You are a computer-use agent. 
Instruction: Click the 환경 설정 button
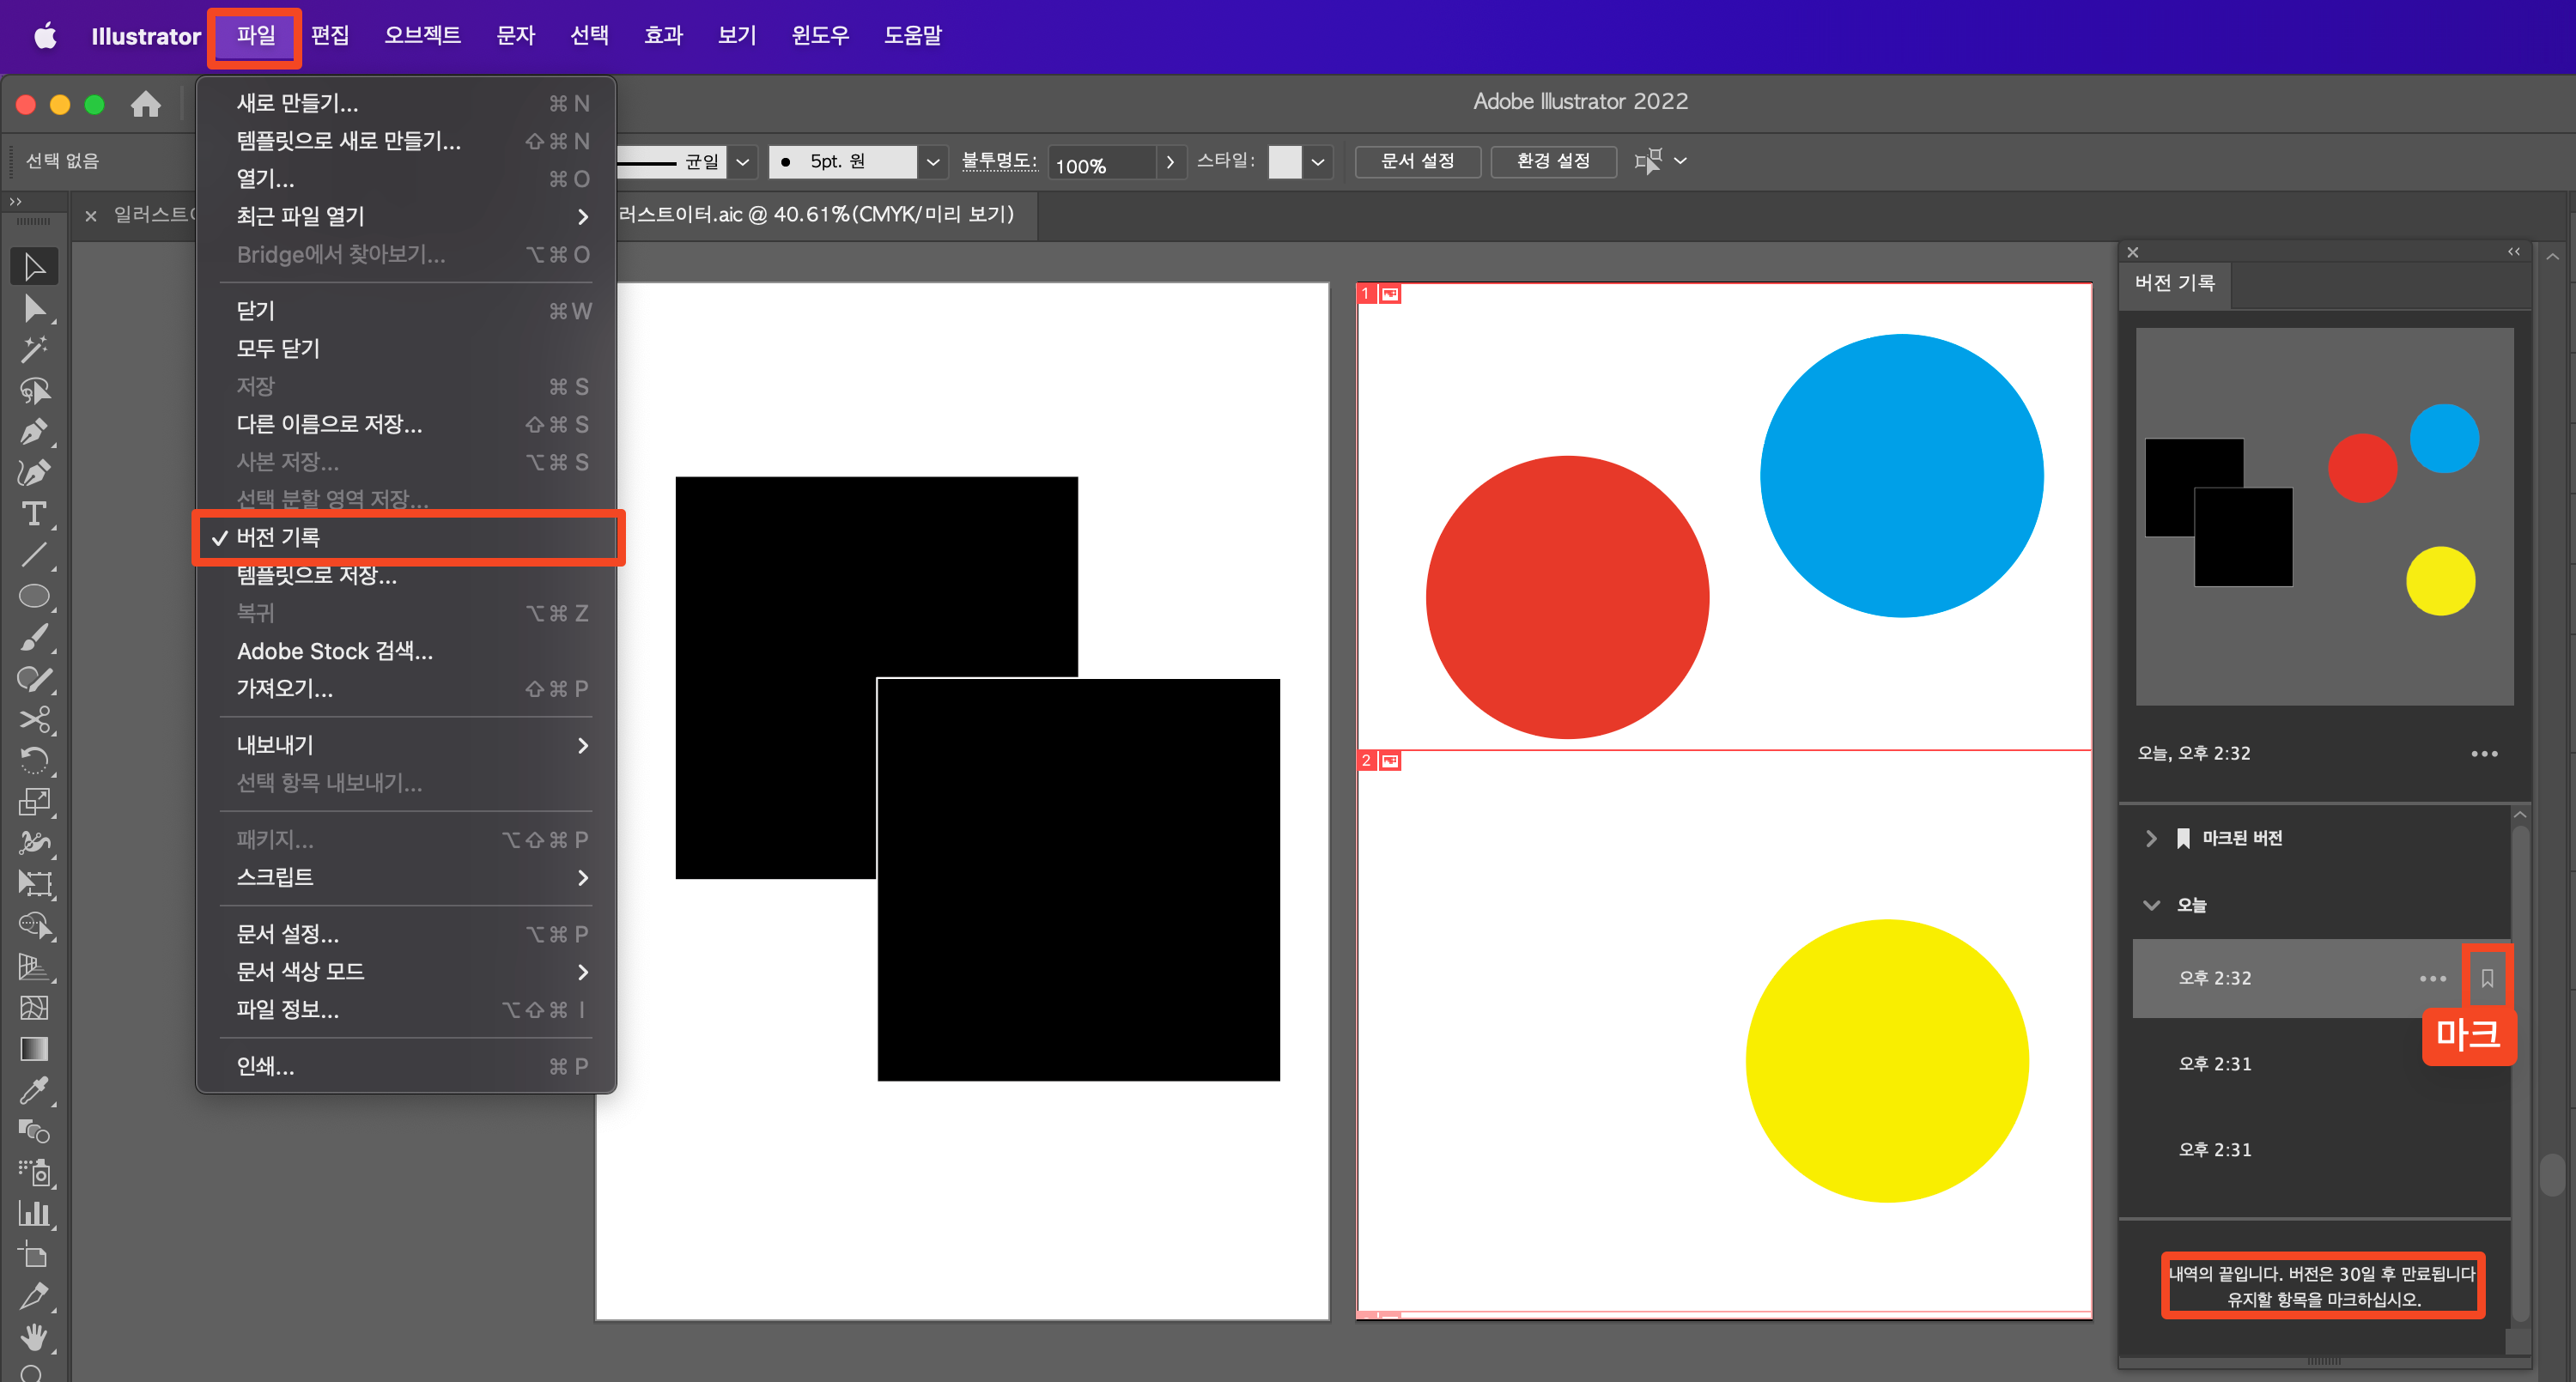1552,161
